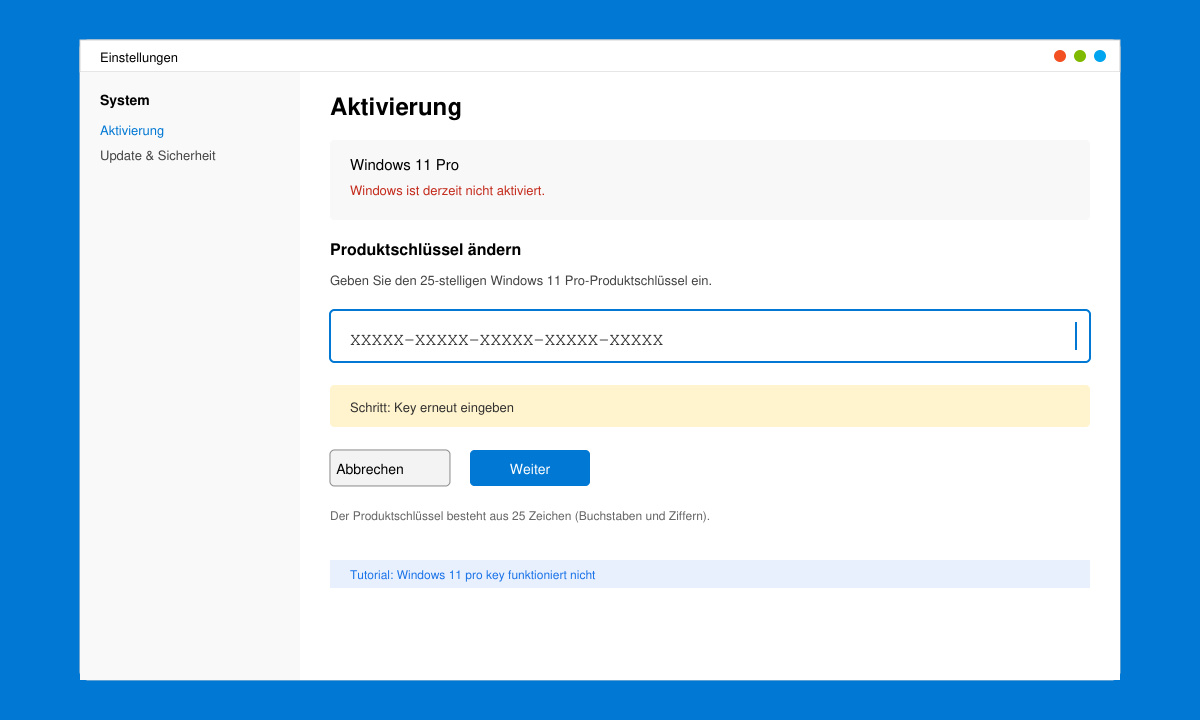Click the red window control dot
Screen dimensions: 1200x720
(x=1060, y=56)
